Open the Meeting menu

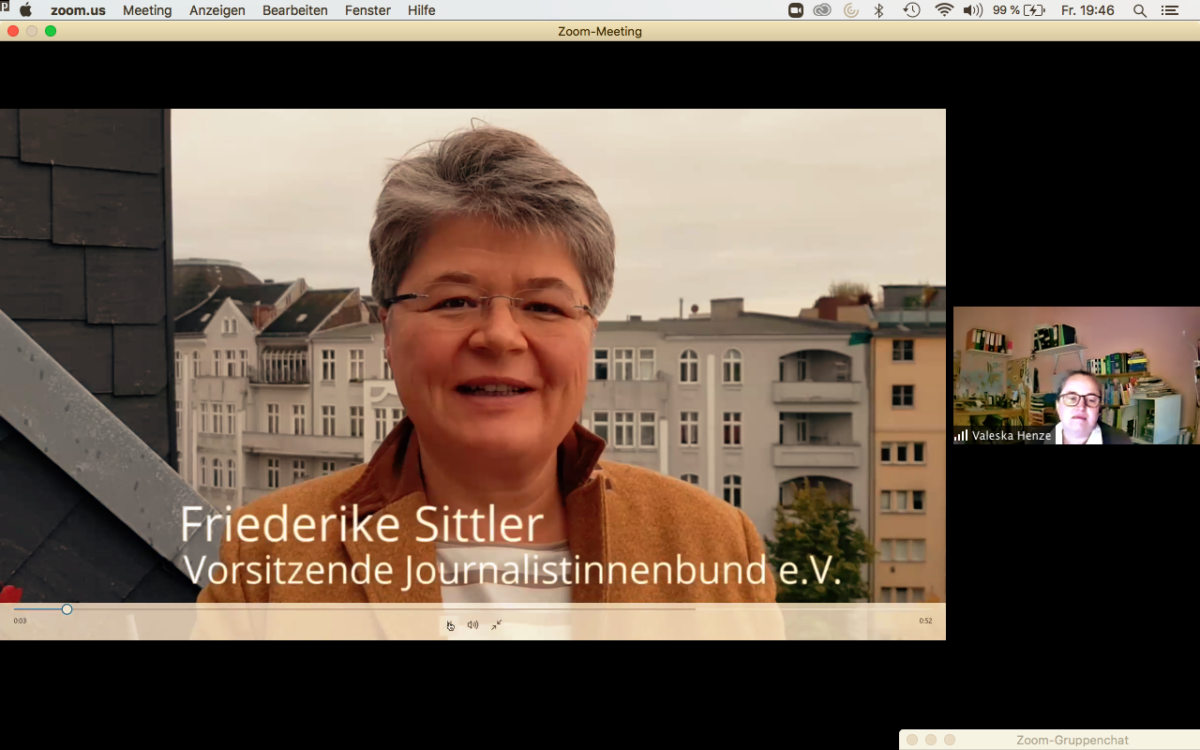147,10
